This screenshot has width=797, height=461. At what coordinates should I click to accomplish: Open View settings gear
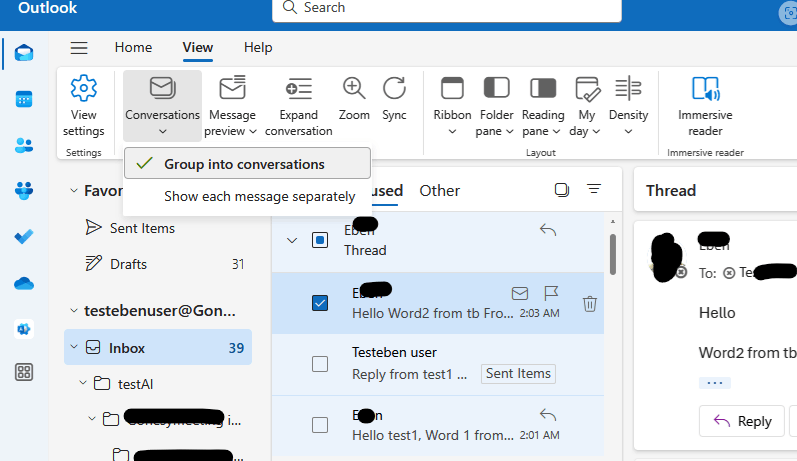(83, 106)
